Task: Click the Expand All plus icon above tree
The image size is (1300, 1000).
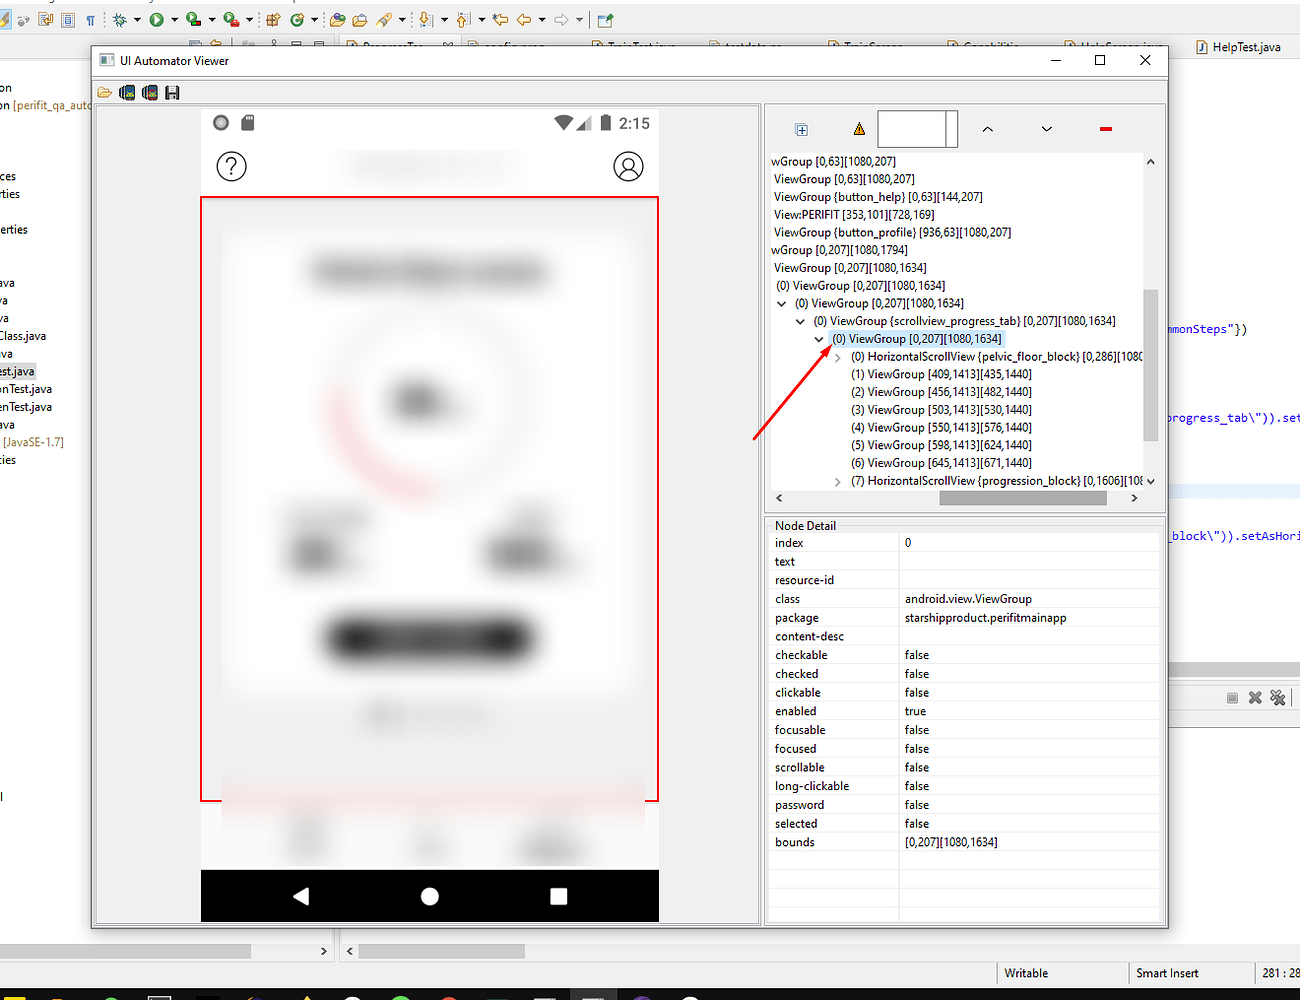Action: coord(801,129)
